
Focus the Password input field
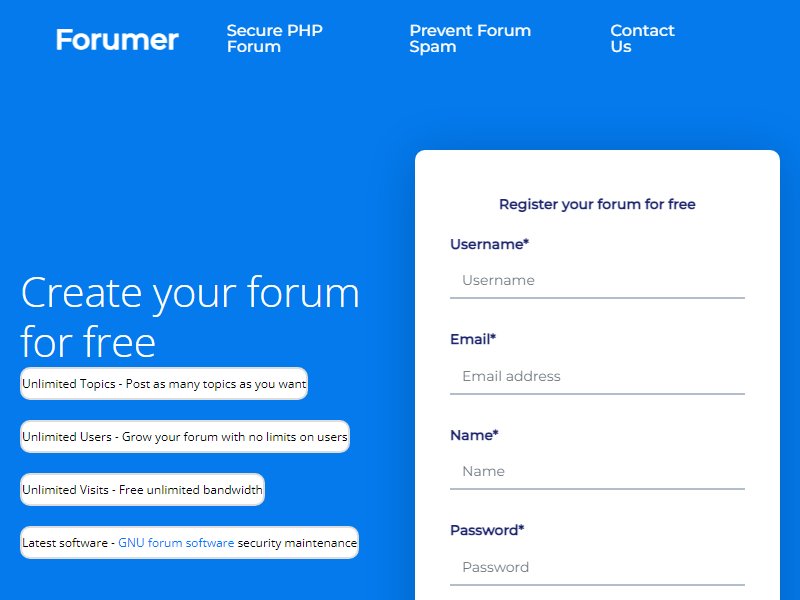(x=597, y=567)
